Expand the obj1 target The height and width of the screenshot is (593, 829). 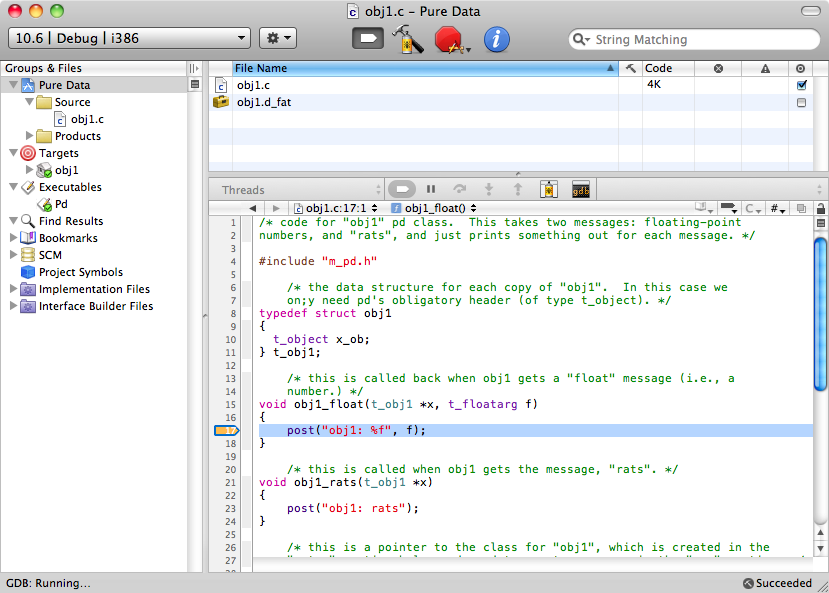coord(30,170)
